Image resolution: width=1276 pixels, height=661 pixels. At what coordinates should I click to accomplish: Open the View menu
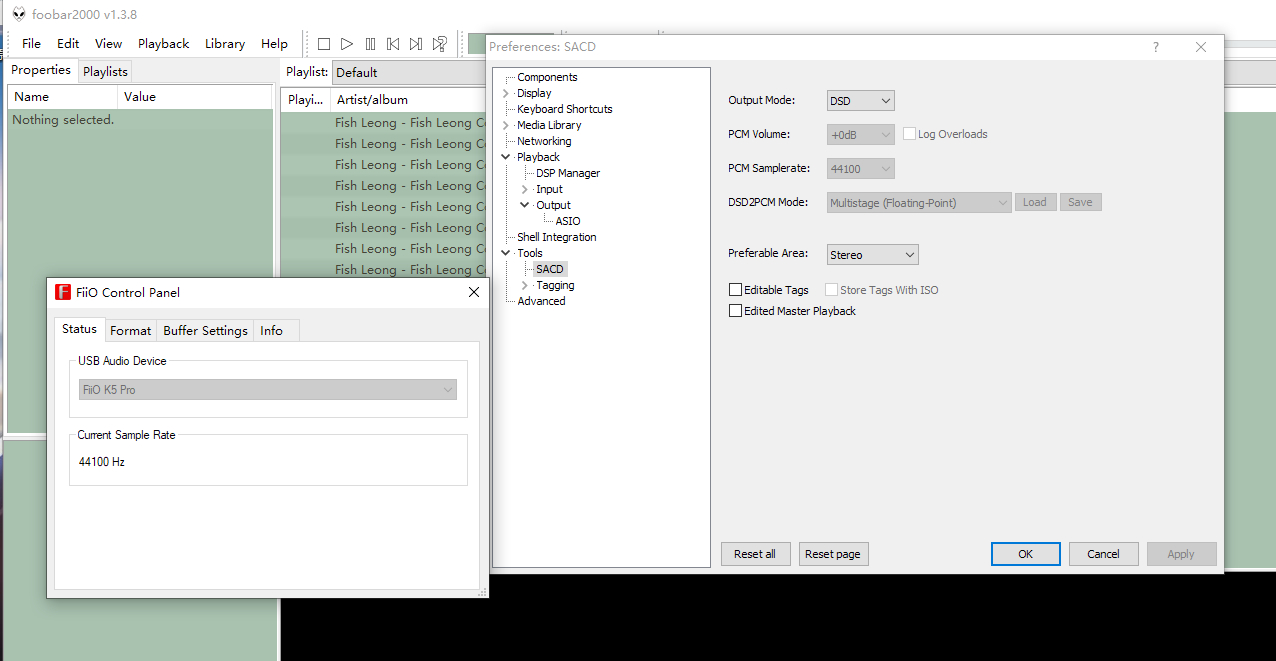click(x=109, y=44)
